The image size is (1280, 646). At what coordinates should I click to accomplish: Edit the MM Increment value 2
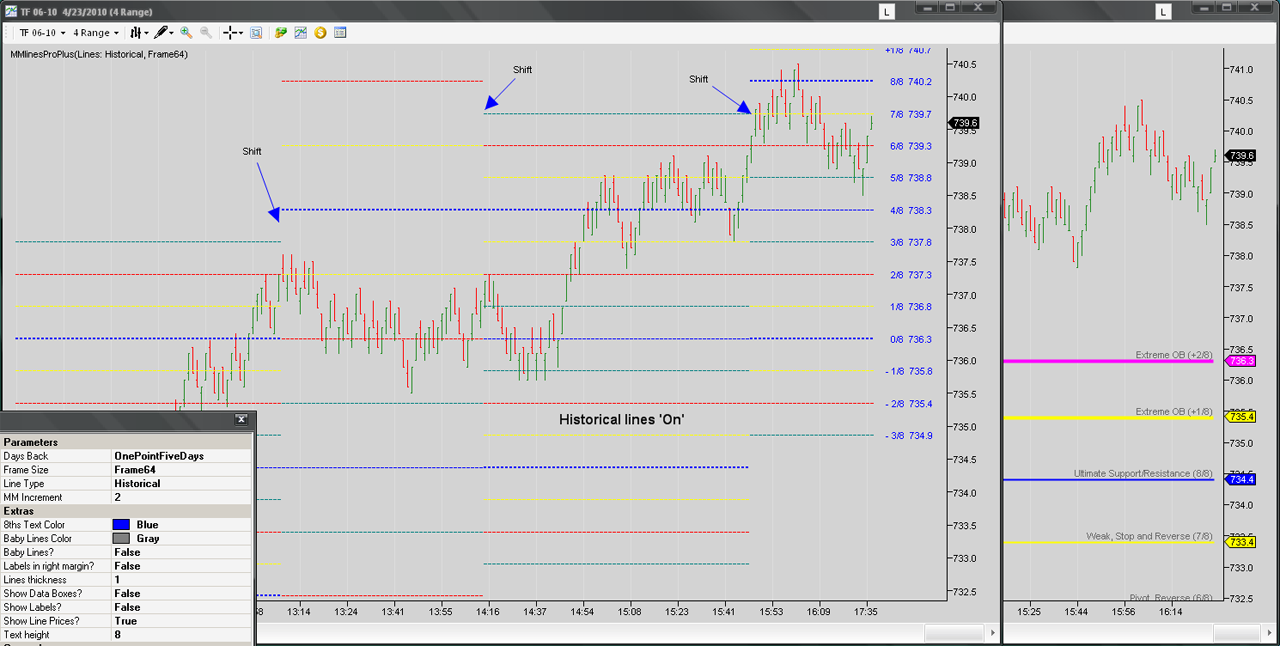(x=182, y=498)
